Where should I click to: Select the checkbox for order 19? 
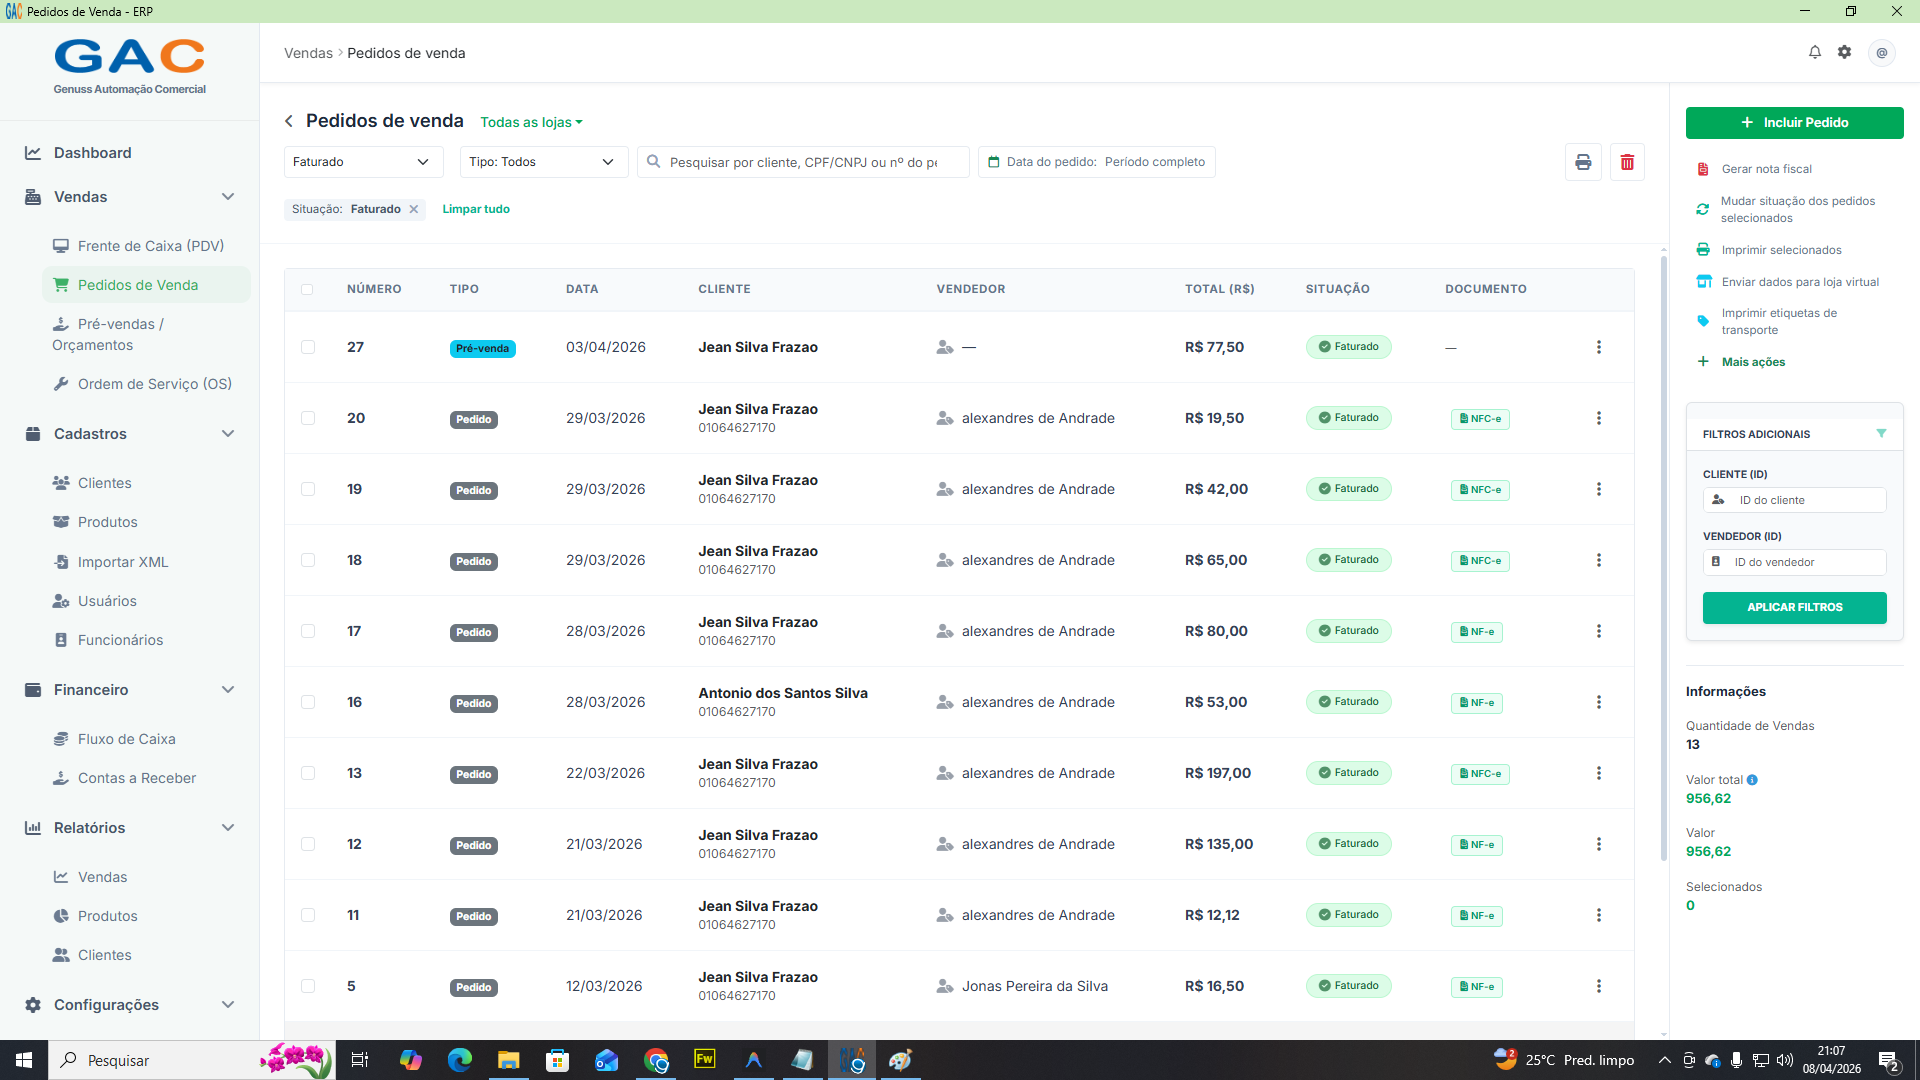308,489
